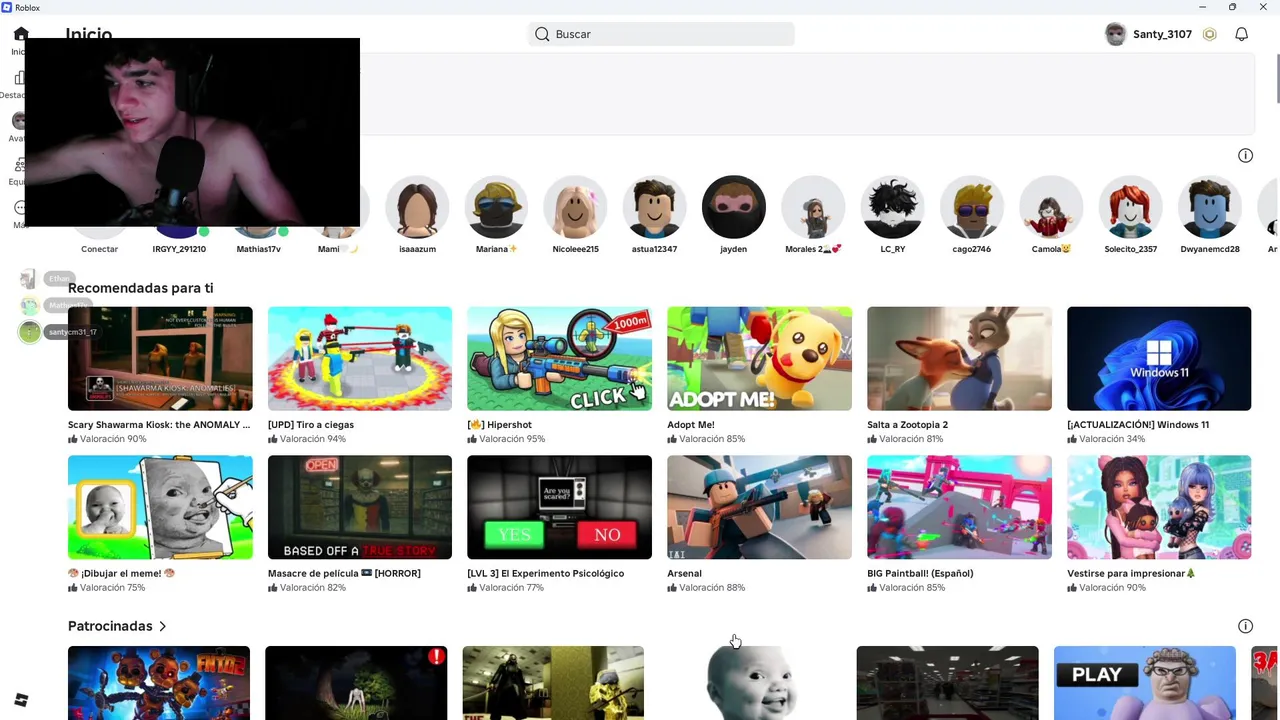1280x720 pixels.
Task: Click Scary Shawarma Kiosk title text
Action: pos(159,424)
